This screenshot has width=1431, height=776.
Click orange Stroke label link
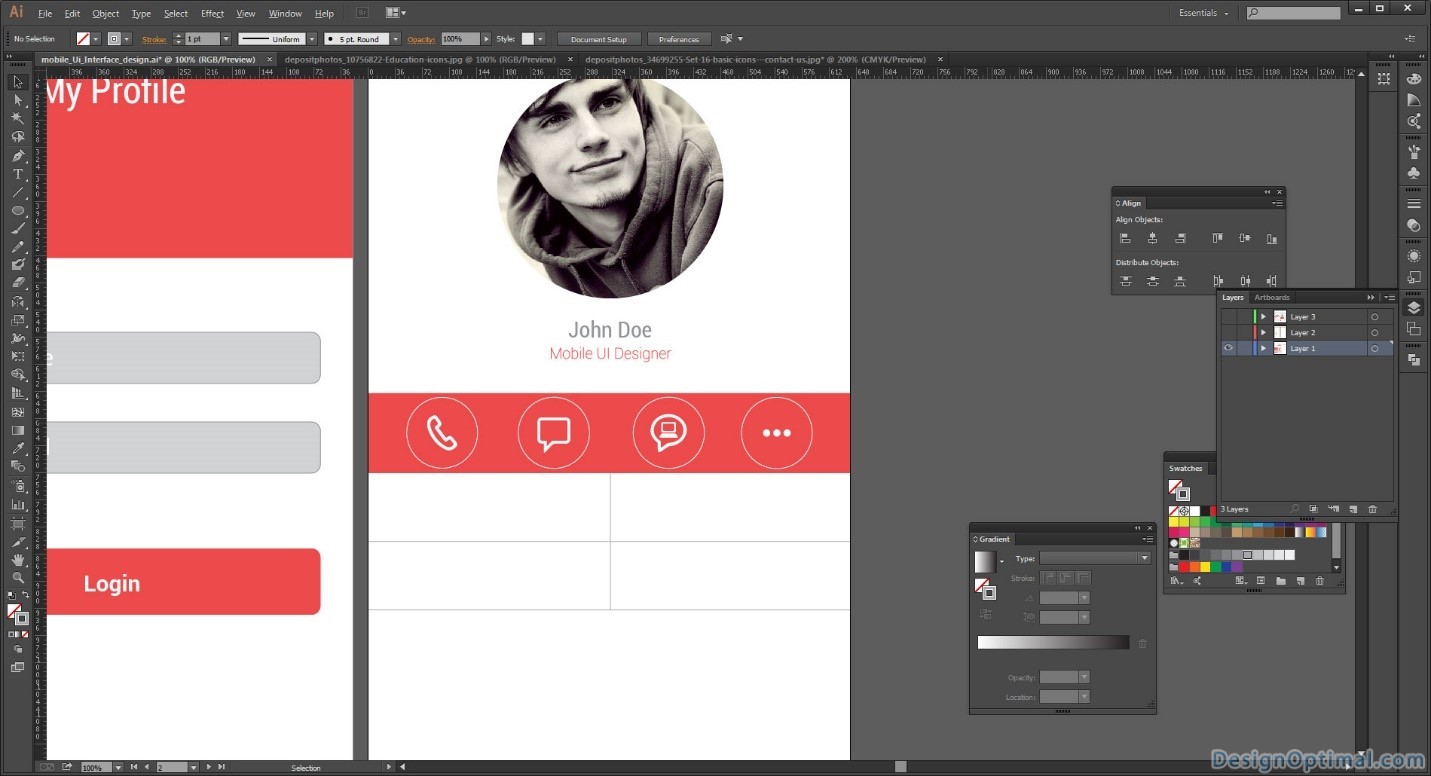(x=154, y=39)
